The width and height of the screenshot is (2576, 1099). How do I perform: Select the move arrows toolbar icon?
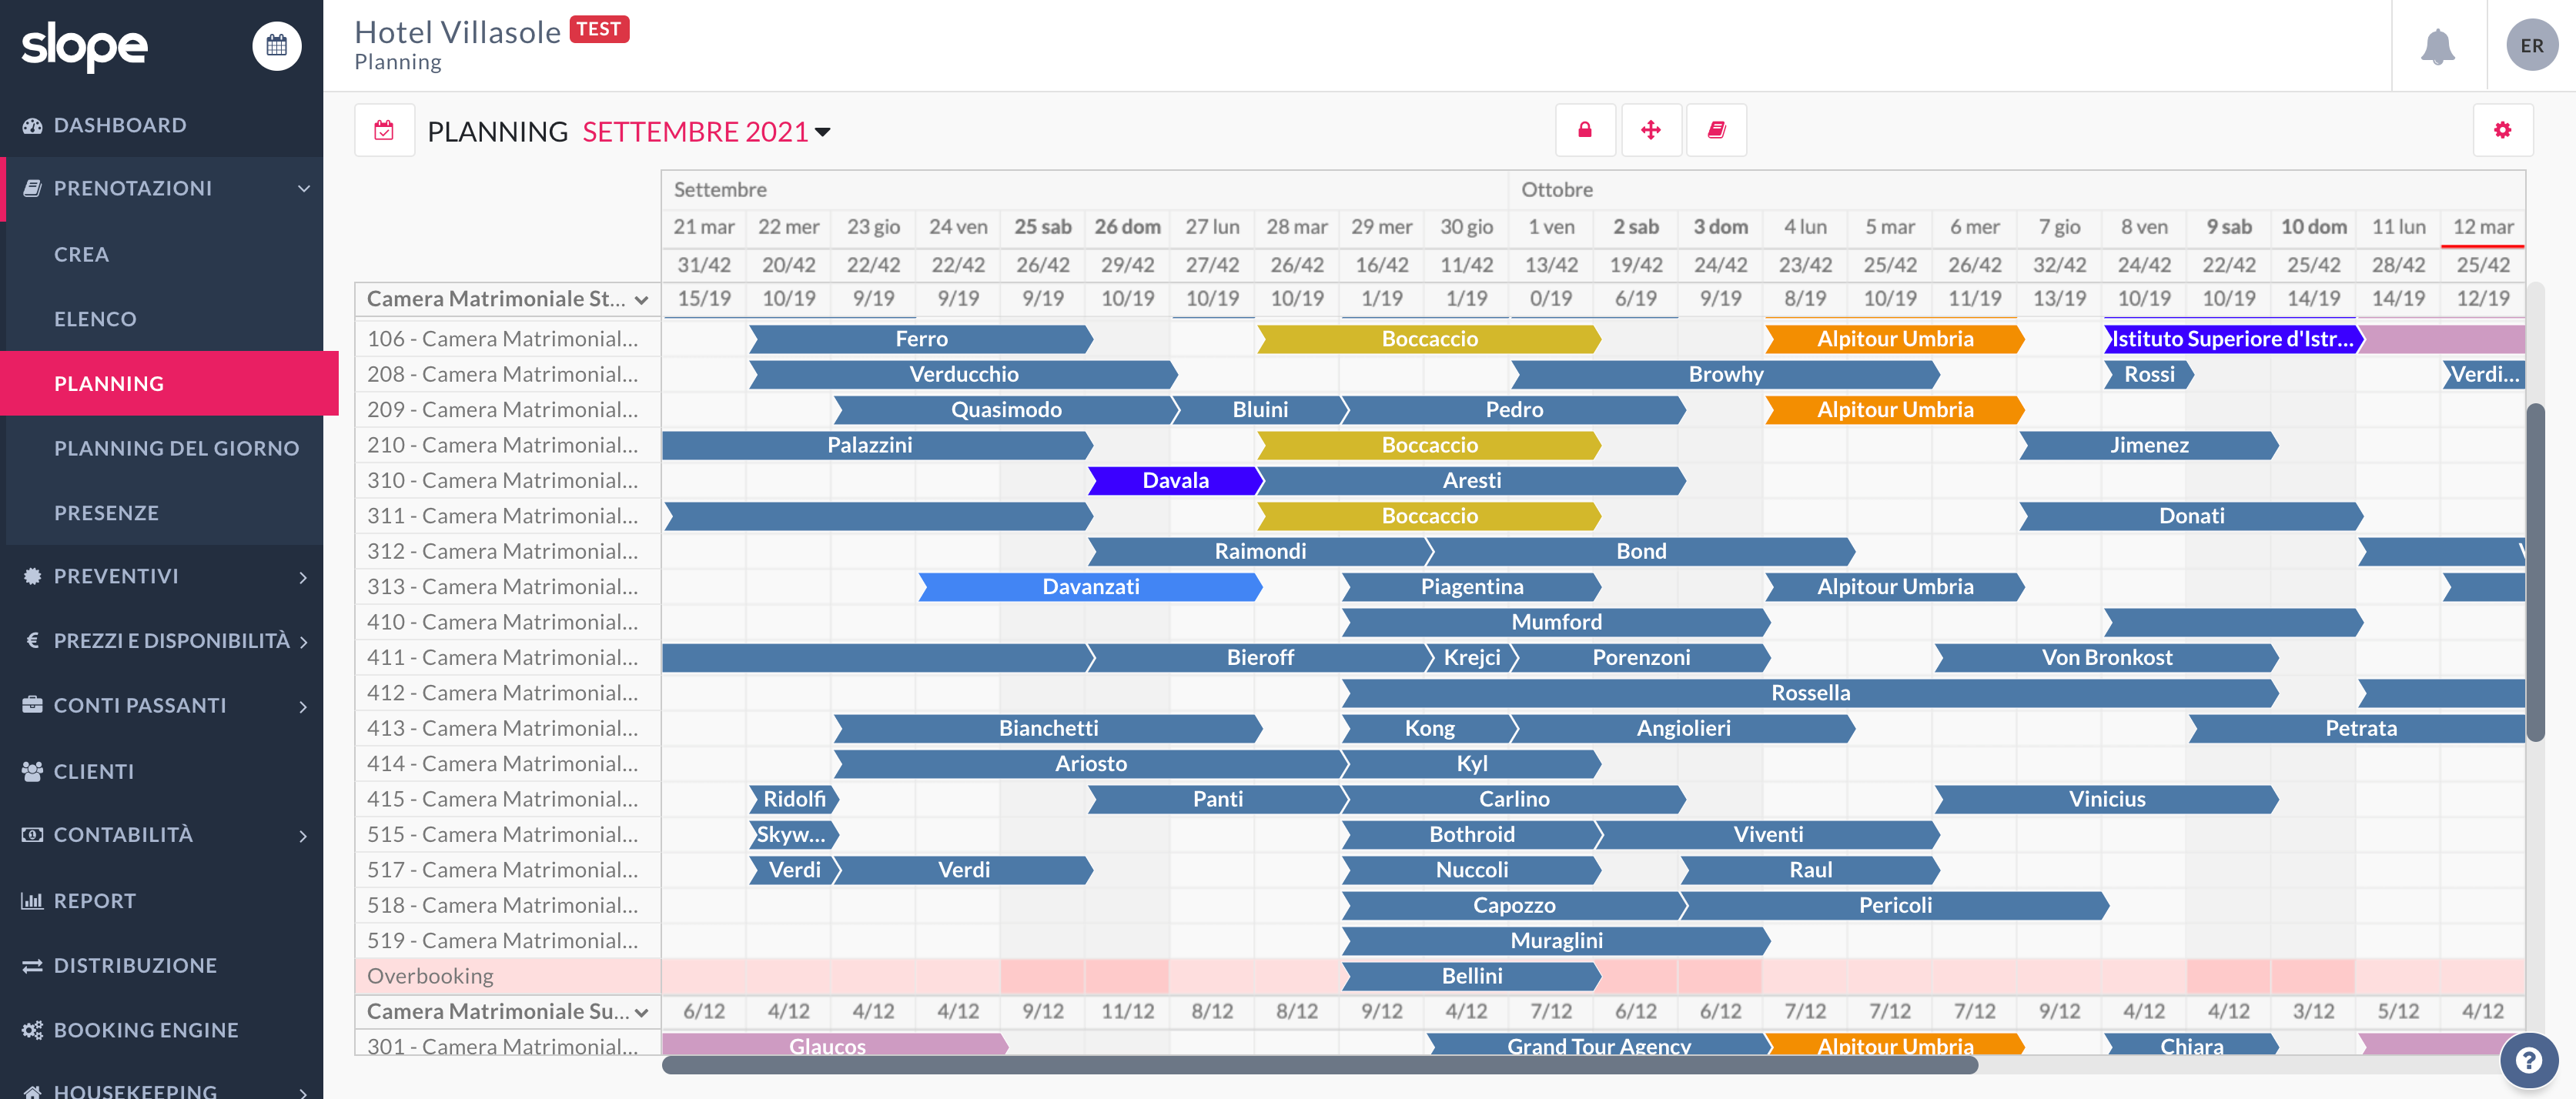pos(1651,130)
